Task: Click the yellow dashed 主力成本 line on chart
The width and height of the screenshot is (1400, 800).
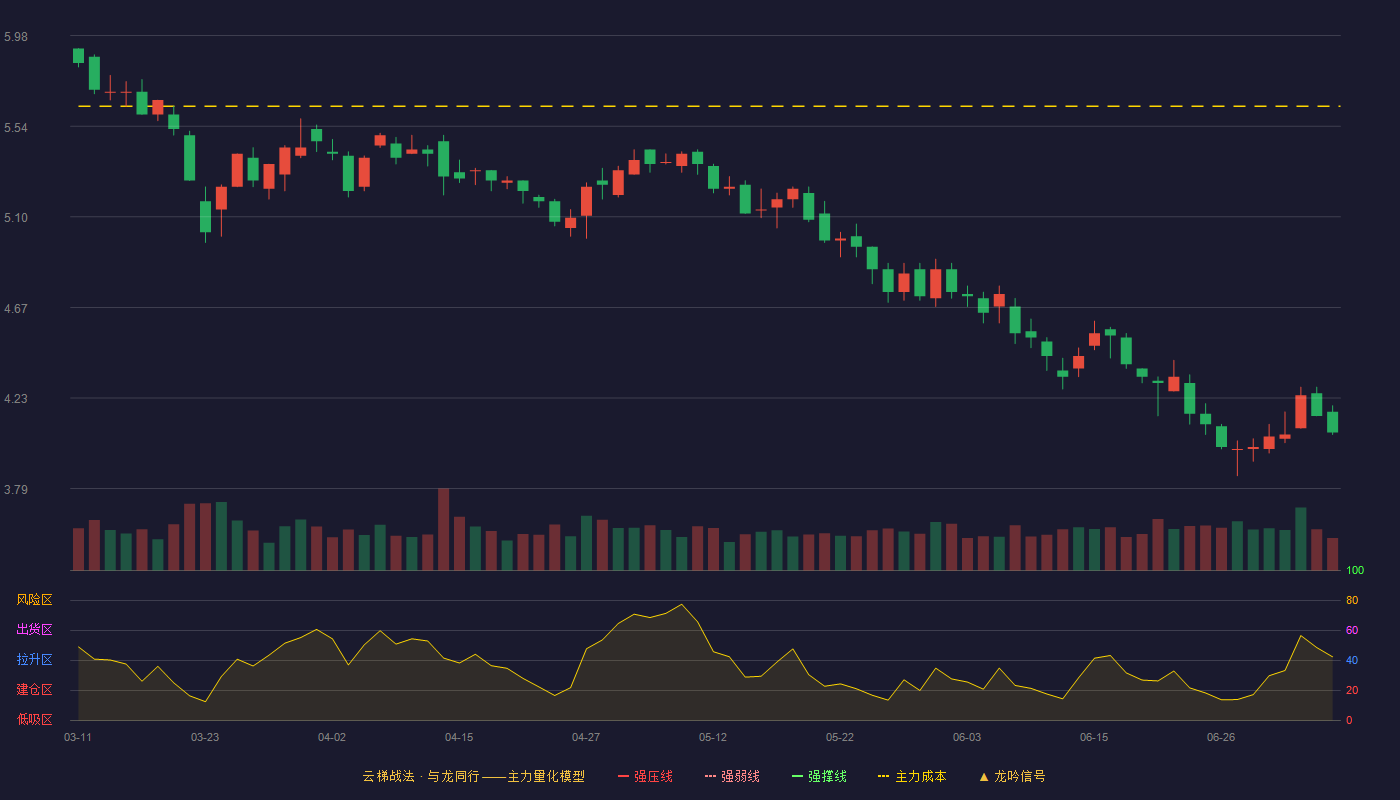Action: click(x=709, y=106)
